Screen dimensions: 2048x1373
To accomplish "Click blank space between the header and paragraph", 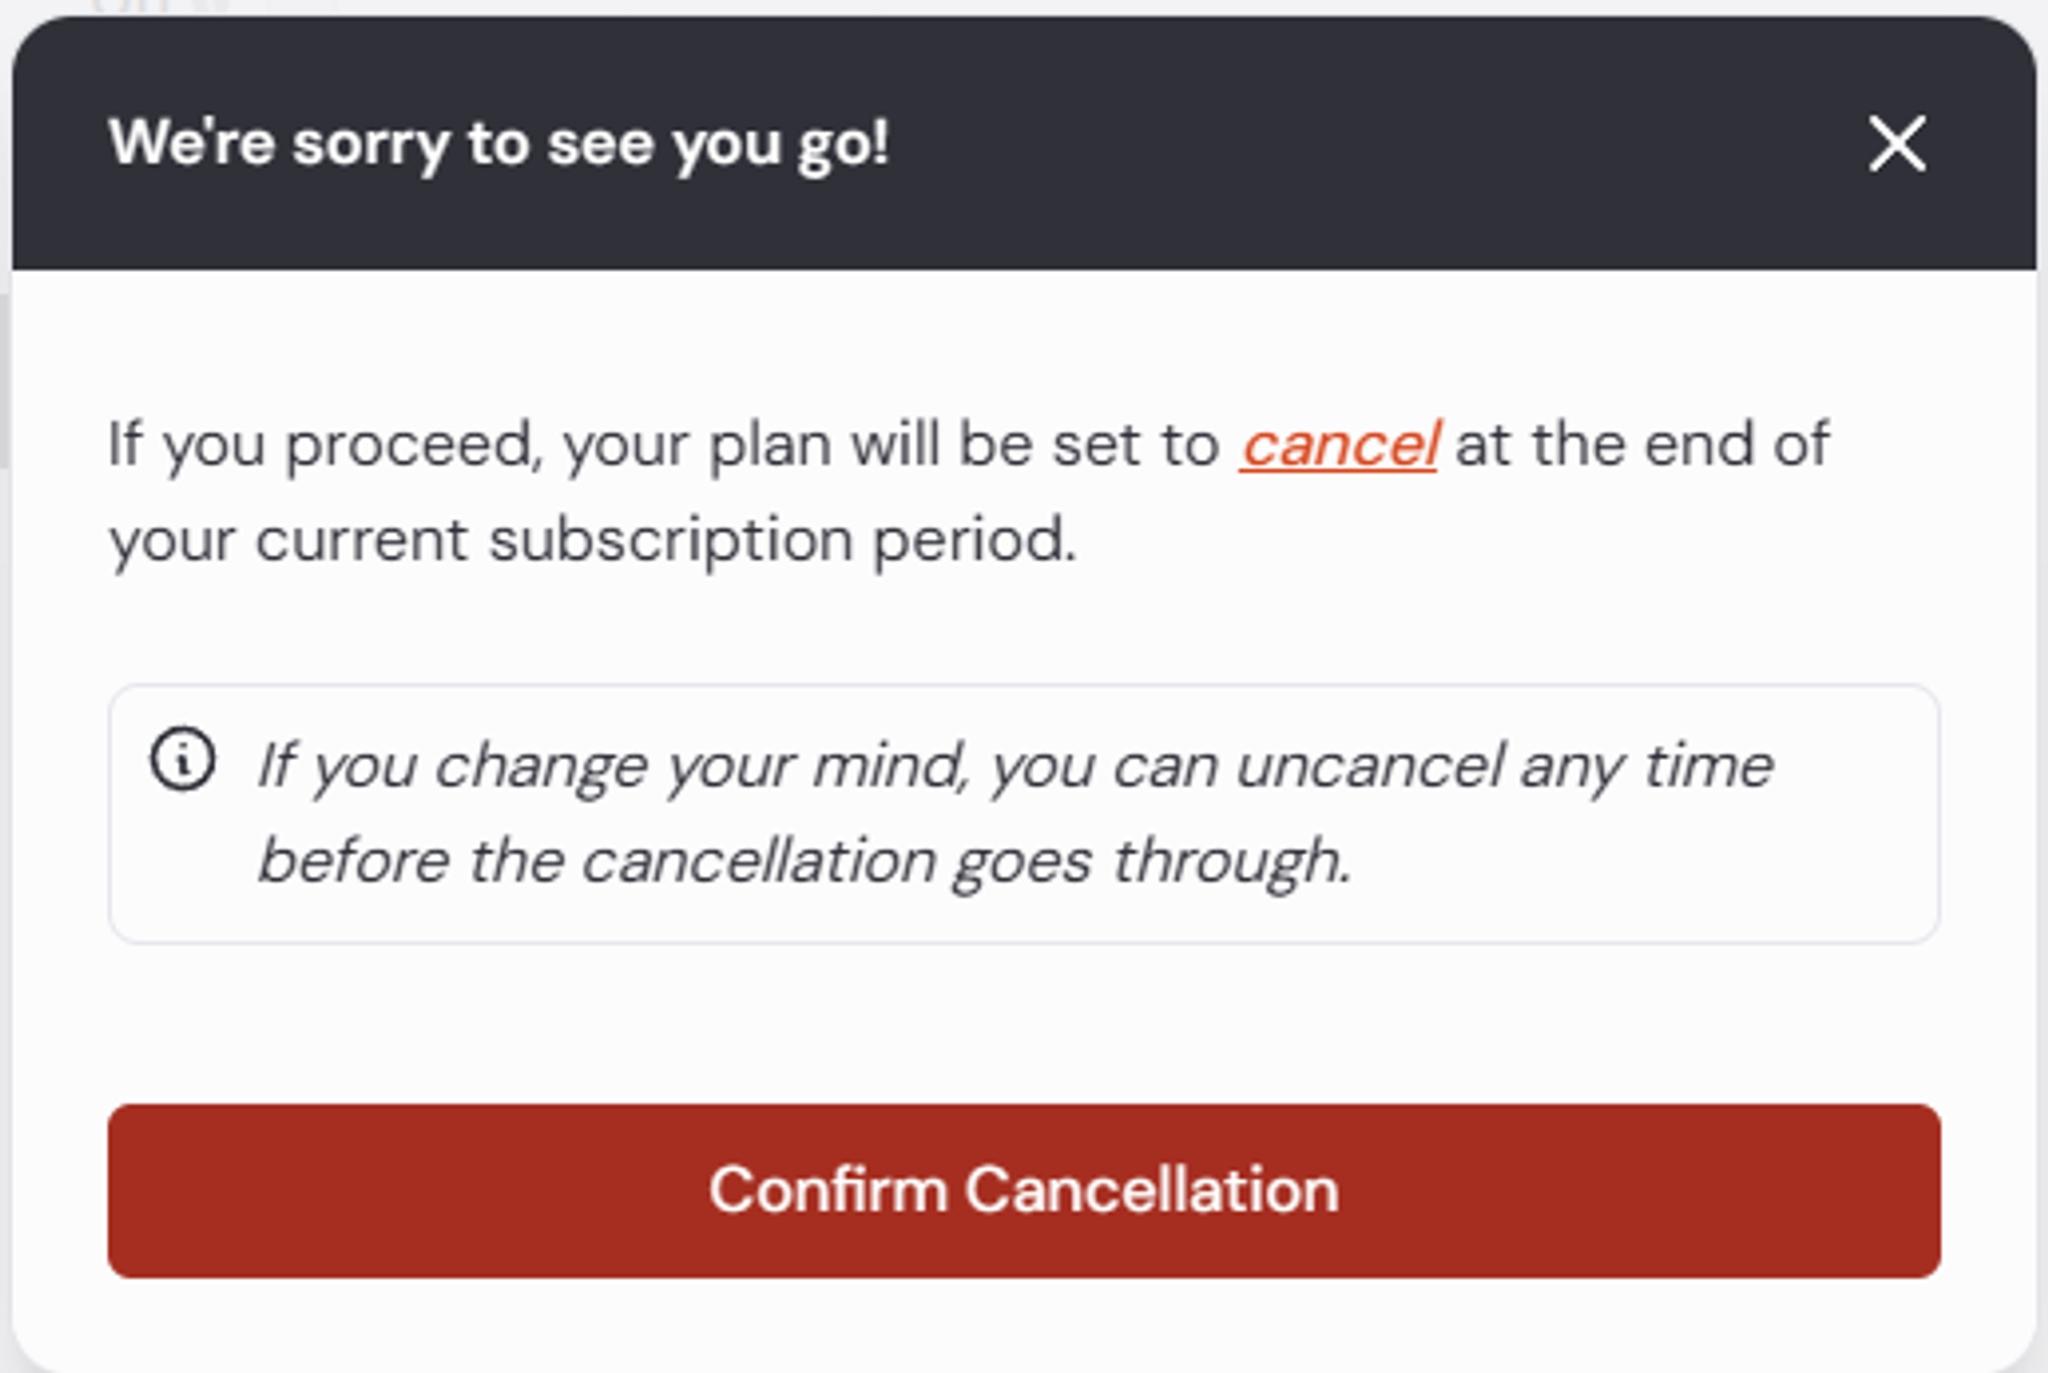I will pyautogui.click(x=1024, y=340).
